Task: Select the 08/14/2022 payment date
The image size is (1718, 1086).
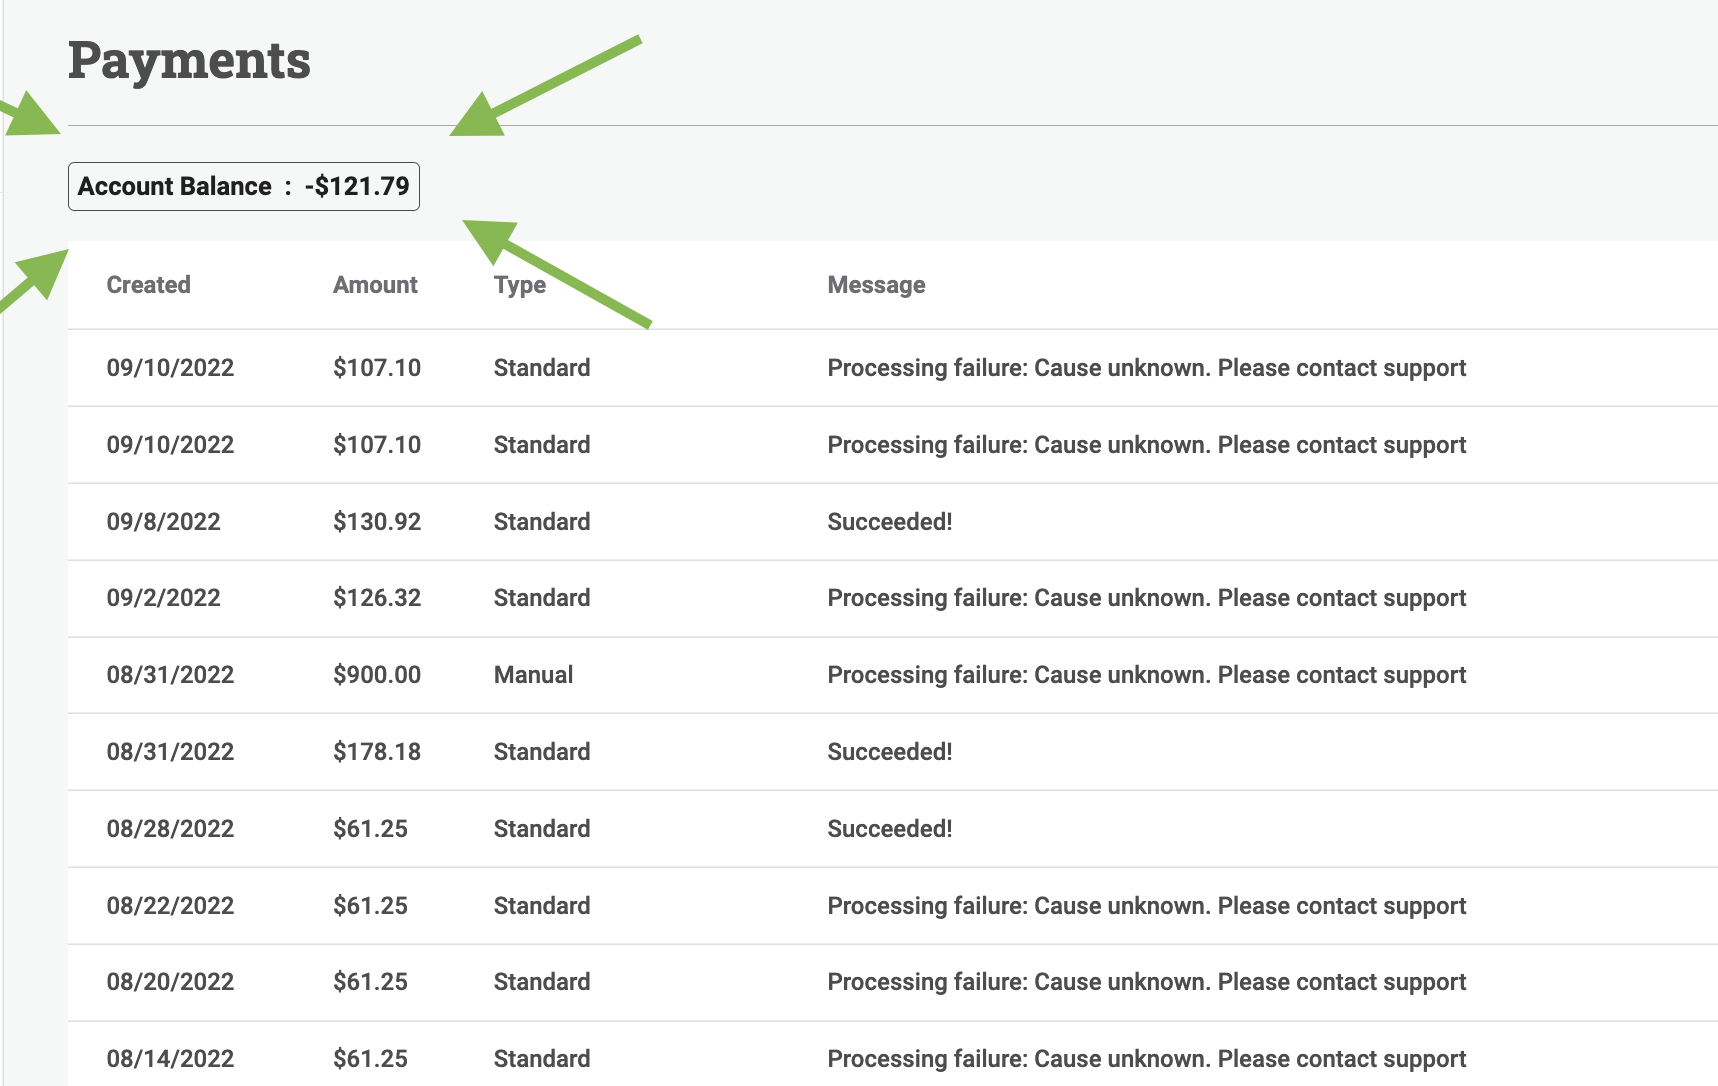Action: pos(170,1059)
